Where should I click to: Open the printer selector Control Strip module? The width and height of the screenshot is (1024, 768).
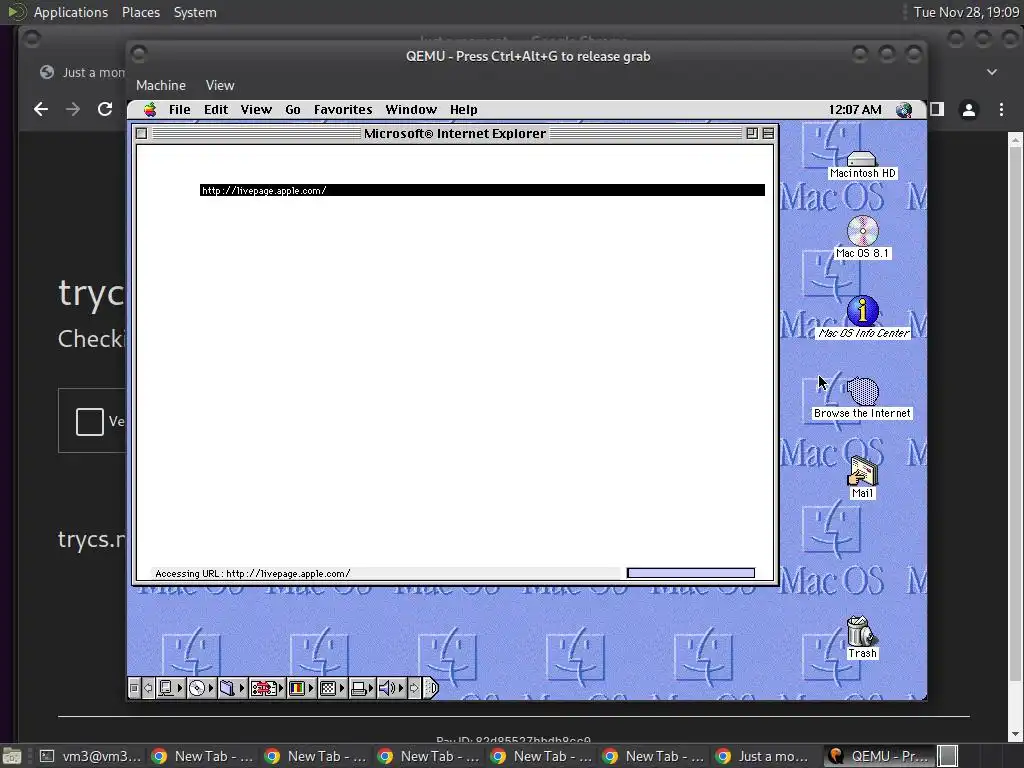pyautogui.click(x=362, y=688)
